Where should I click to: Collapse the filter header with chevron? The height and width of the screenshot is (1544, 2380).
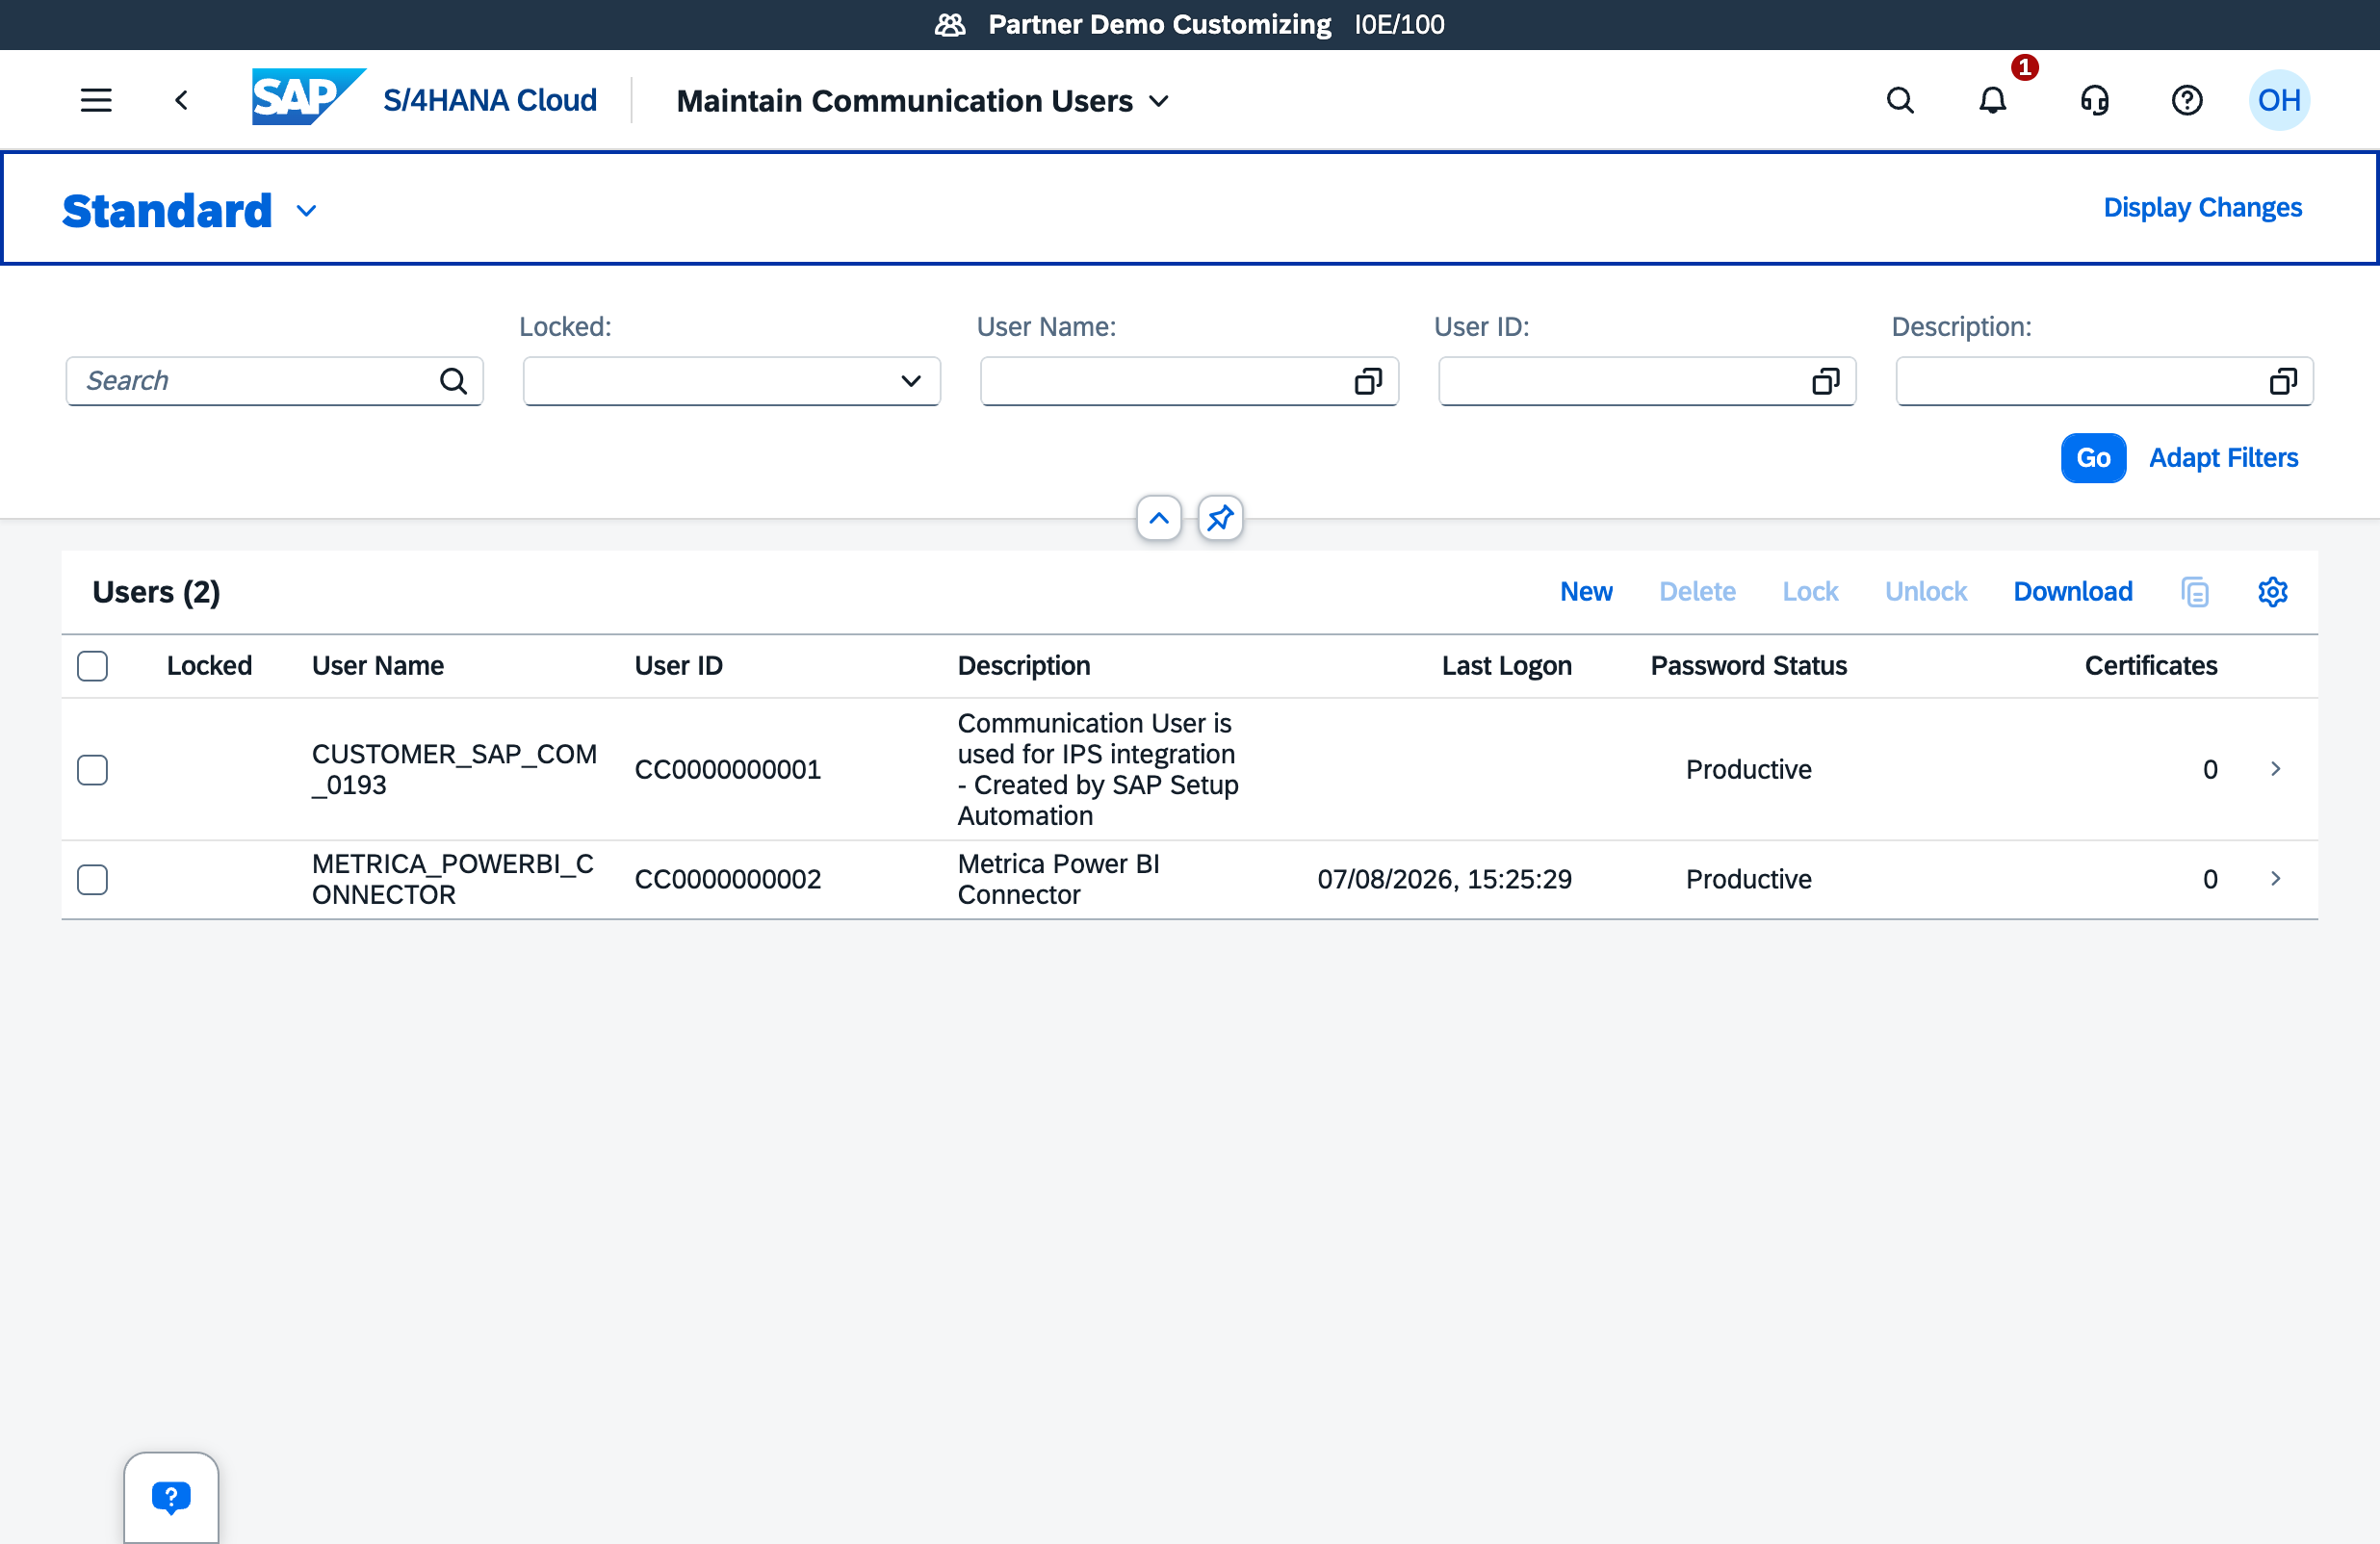(1159, 518)
